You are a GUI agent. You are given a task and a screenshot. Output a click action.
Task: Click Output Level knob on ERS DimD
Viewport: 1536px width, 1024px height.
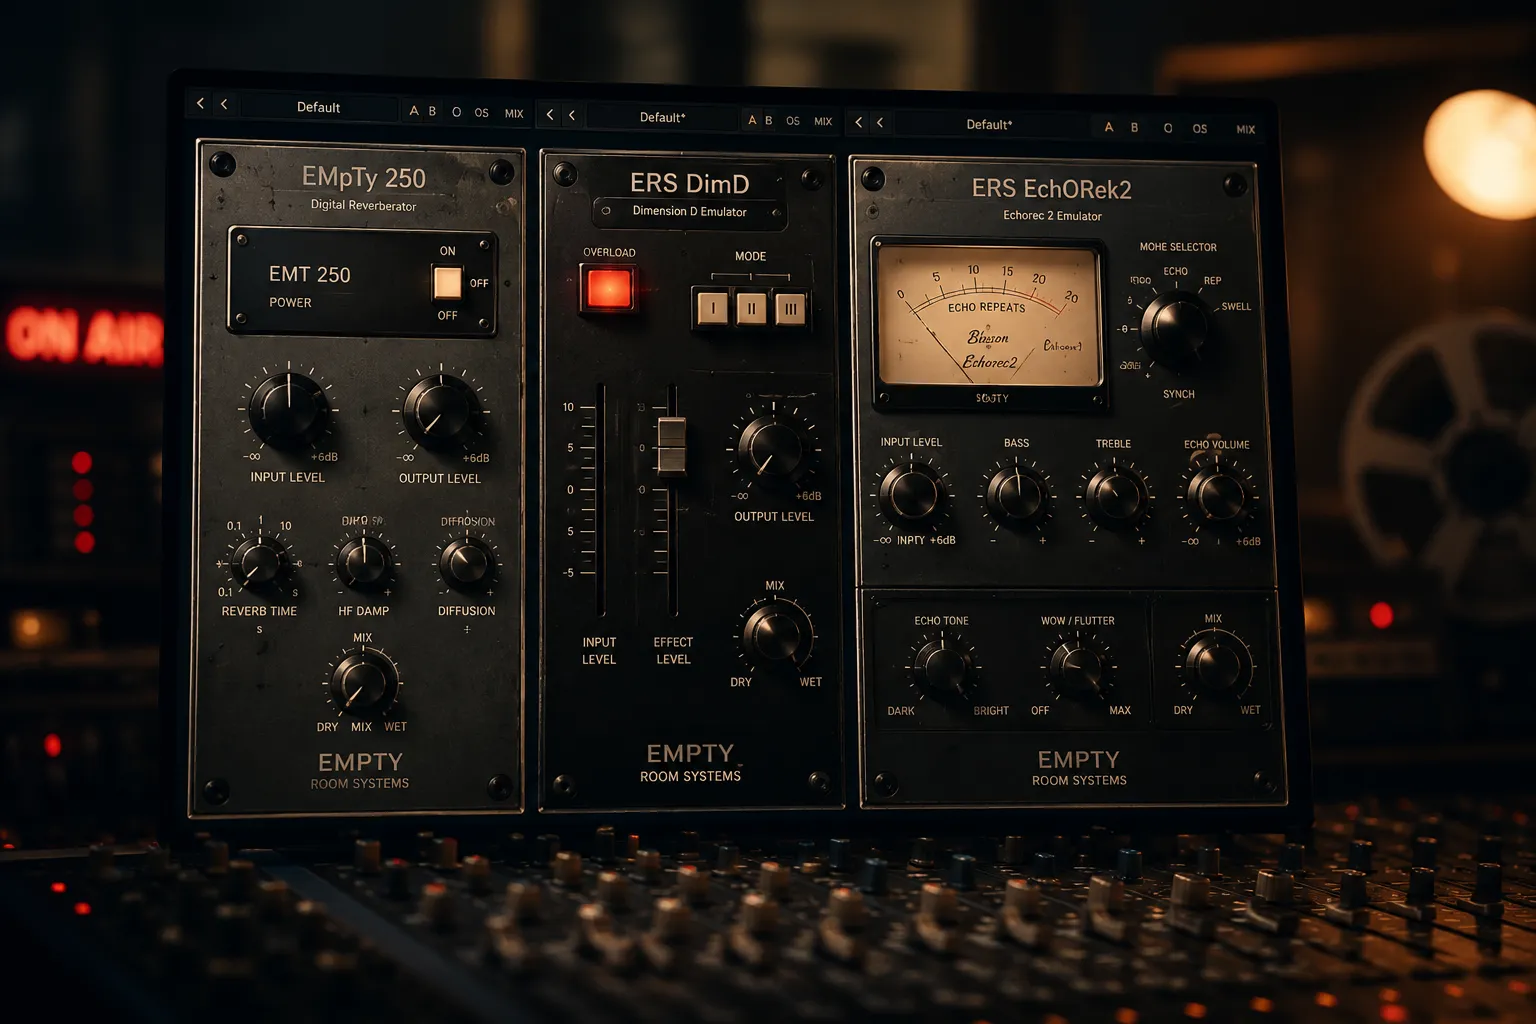click(x=771, y=447)
